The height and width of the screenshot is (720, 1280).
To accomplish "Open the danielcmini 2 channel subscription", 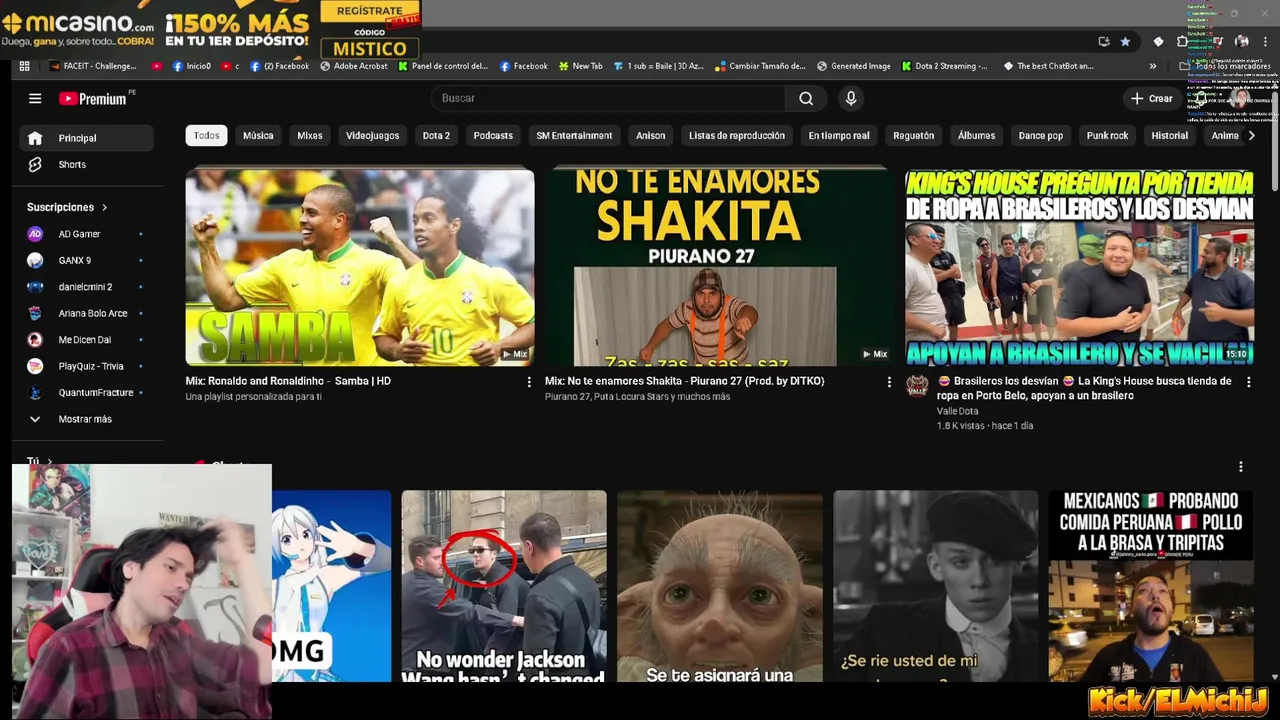I will click(86, 287).
